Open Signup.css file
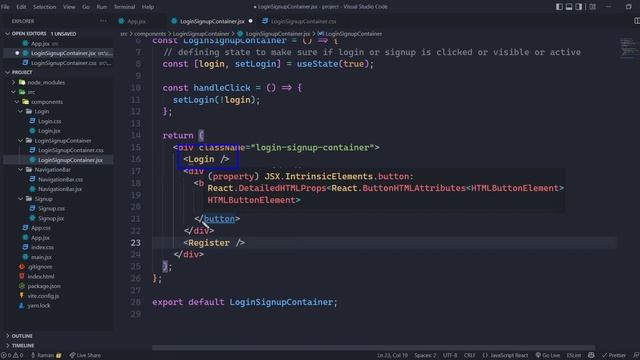Image resolution: width=640 pixels, height=360 pixels. 51,209
